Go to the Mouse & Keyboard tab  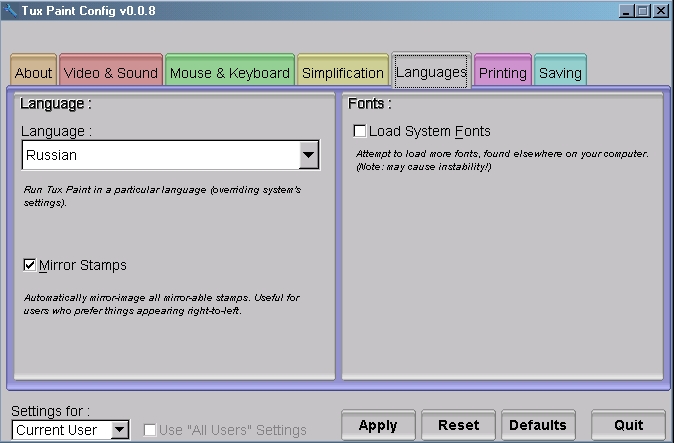[x=229, y=73]
